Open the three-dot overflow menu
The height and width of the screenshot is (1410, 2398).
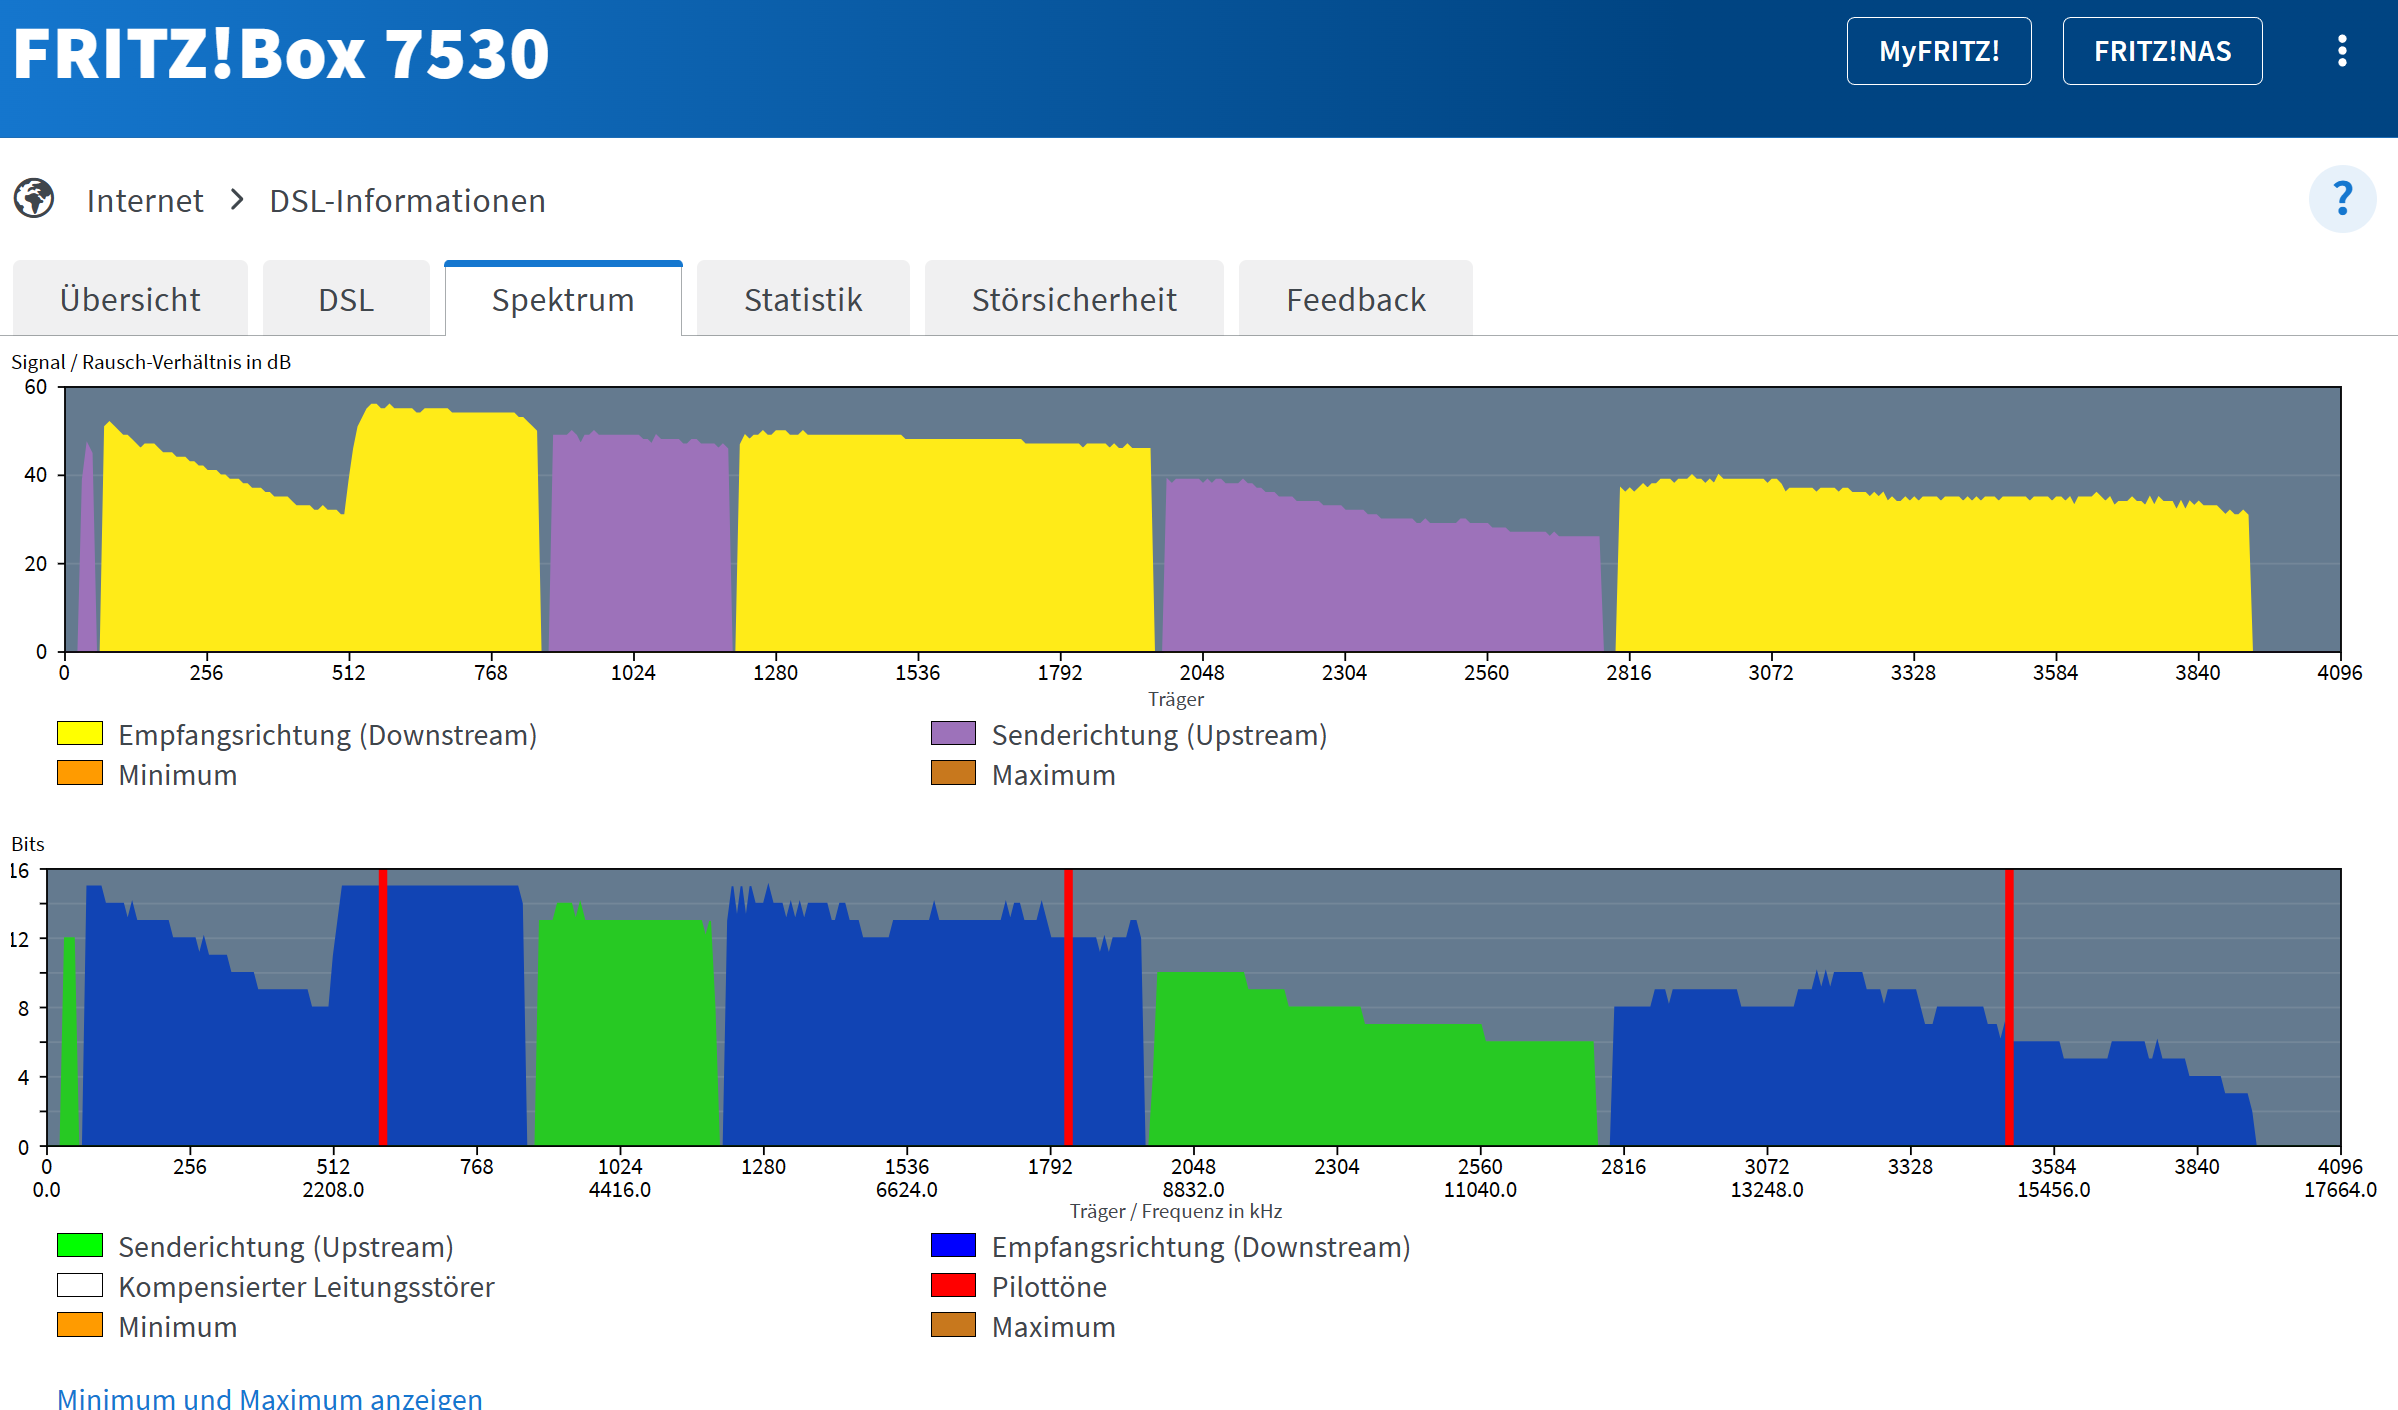coord(2342,51)
